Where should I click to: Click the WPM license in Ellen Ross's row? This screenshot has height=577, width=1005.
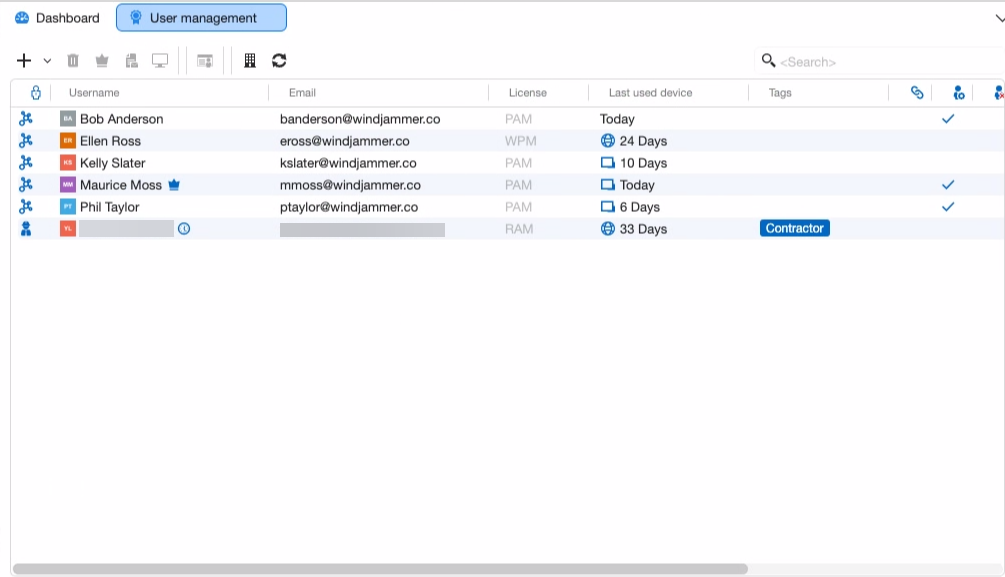520,140
